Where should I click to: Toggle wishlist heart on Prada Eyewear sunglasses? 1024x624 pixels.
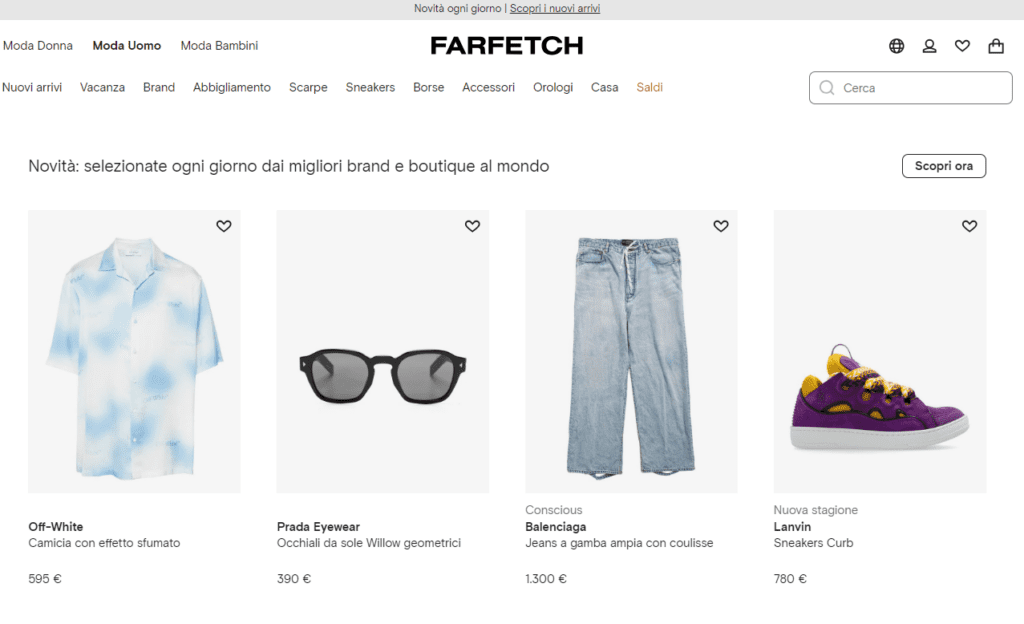click(472, 226)
